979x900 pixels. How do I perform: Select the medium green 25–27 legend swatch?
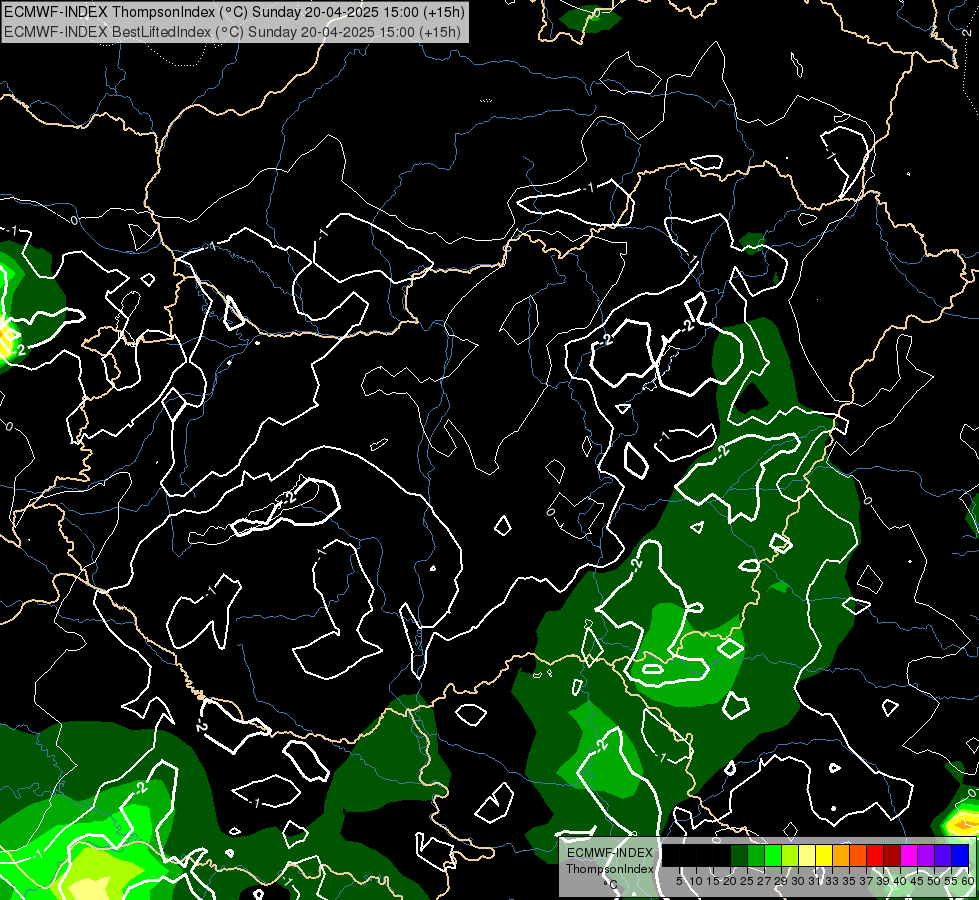coord(756,856)
